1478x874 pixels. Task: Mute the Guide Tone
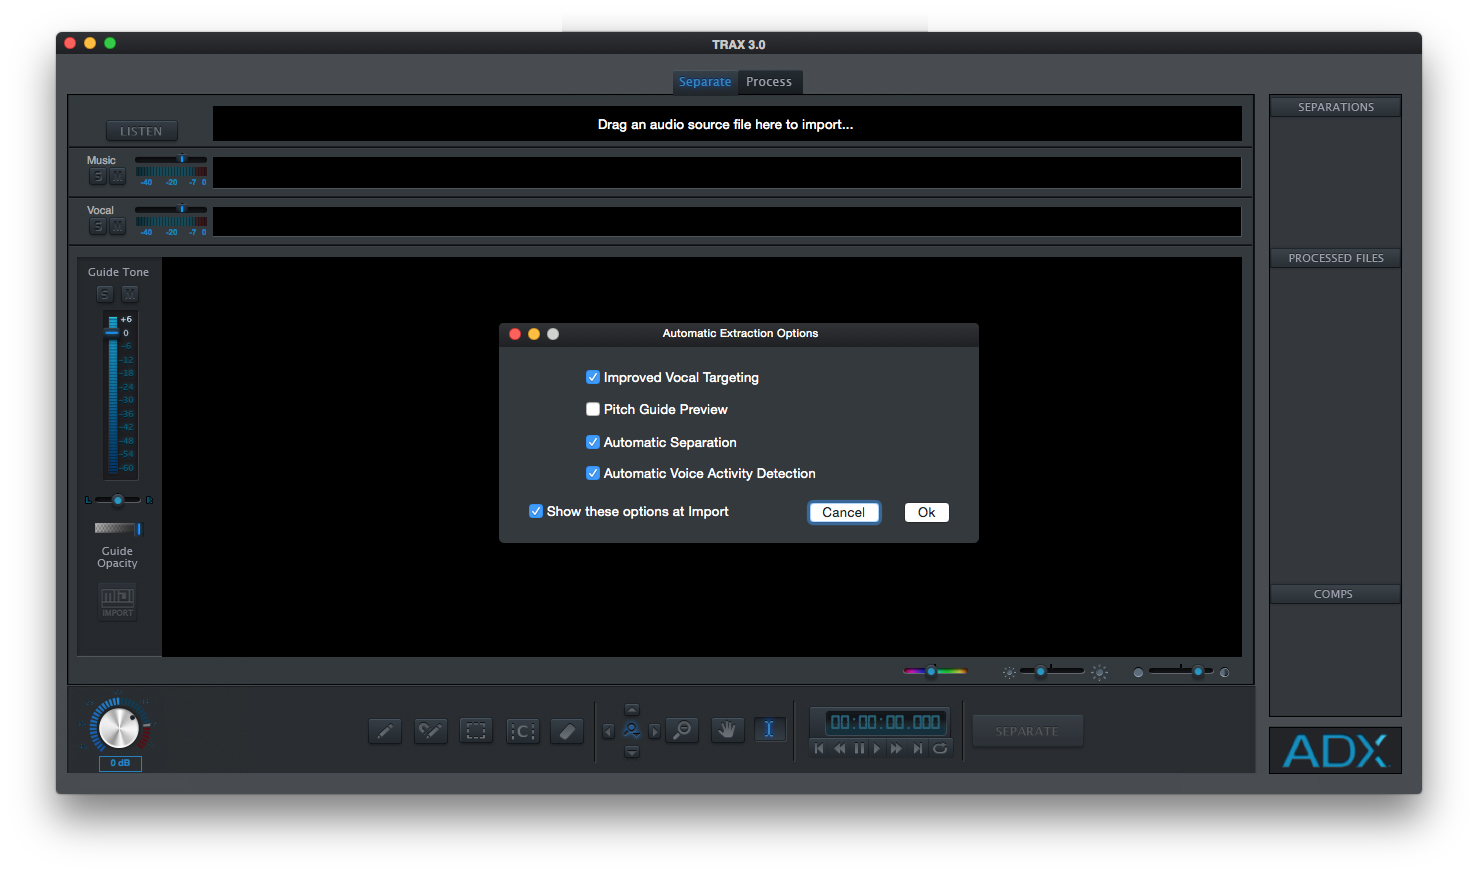(x=130, y=294)
